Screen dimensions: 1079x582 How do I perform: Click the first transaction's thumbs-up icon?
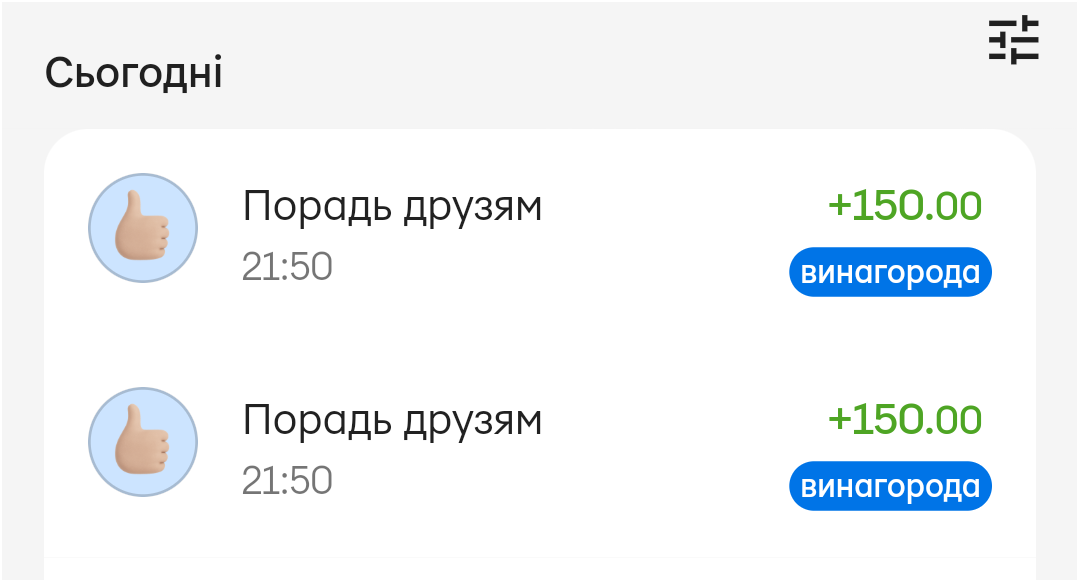tap(143, 228)
